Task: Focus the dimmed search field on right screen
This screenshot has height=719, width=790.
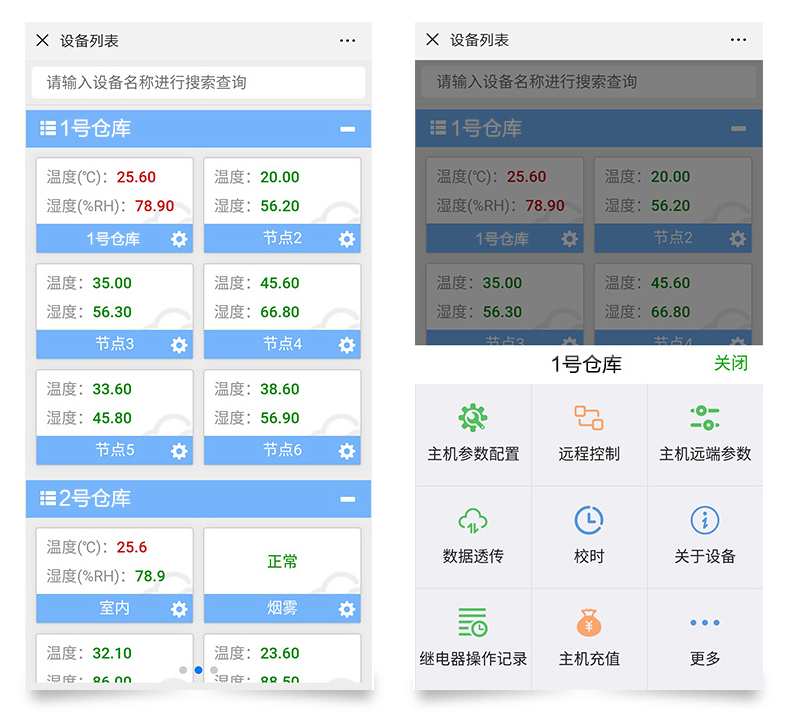Action: (588, 82)
